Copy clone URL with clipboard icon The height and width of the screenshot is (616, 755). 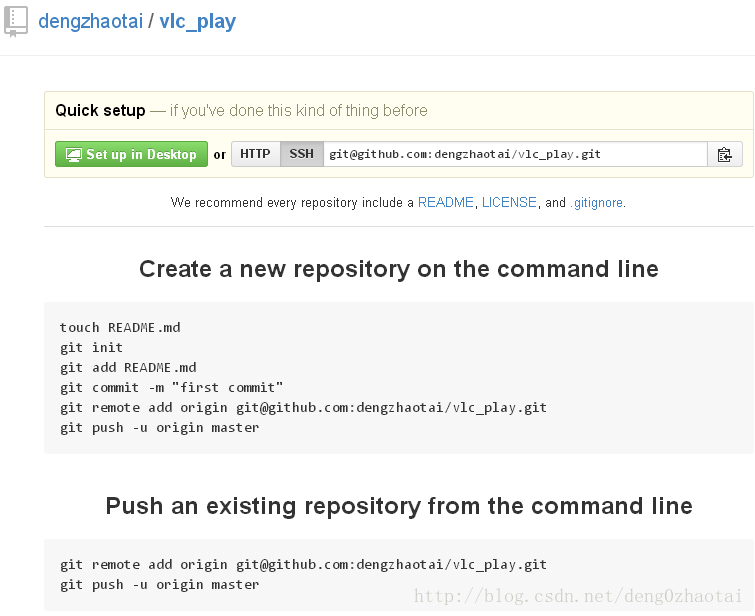(x=725, y=155)
